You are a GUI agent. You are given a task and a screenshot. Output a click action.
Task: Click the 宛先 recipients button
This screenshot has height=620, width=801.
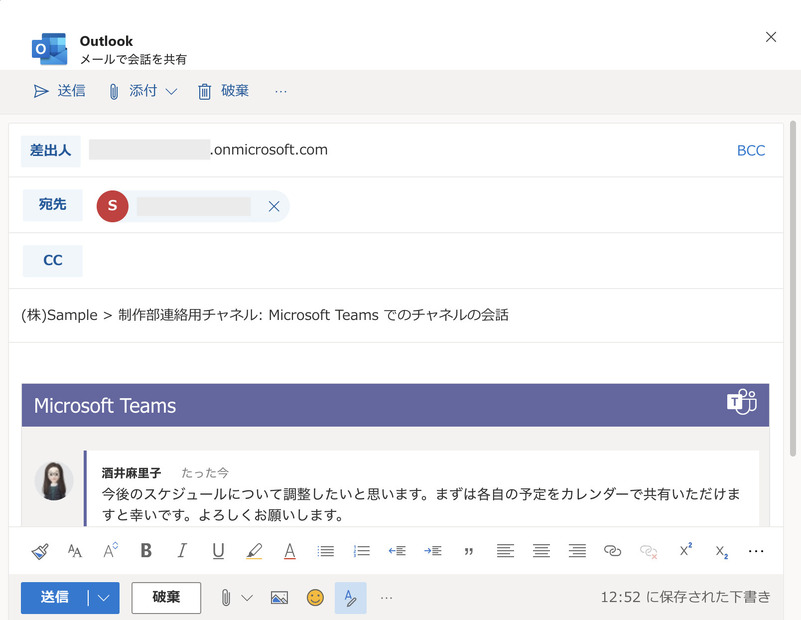click(53, 205)
